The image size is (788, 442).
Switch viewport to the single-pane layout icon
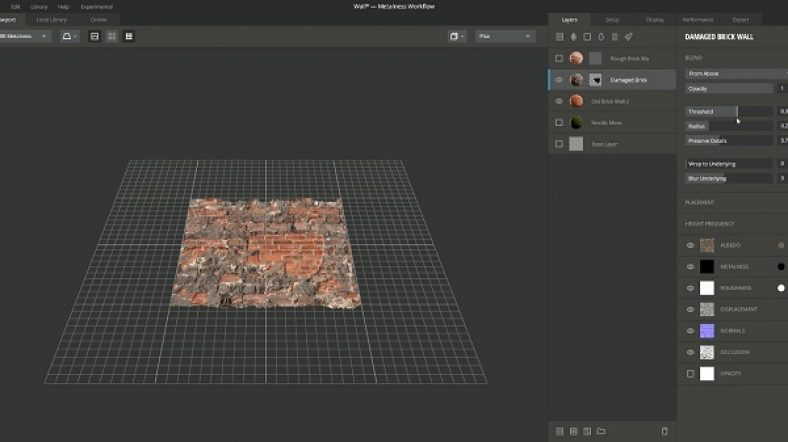tap(94, 37)
